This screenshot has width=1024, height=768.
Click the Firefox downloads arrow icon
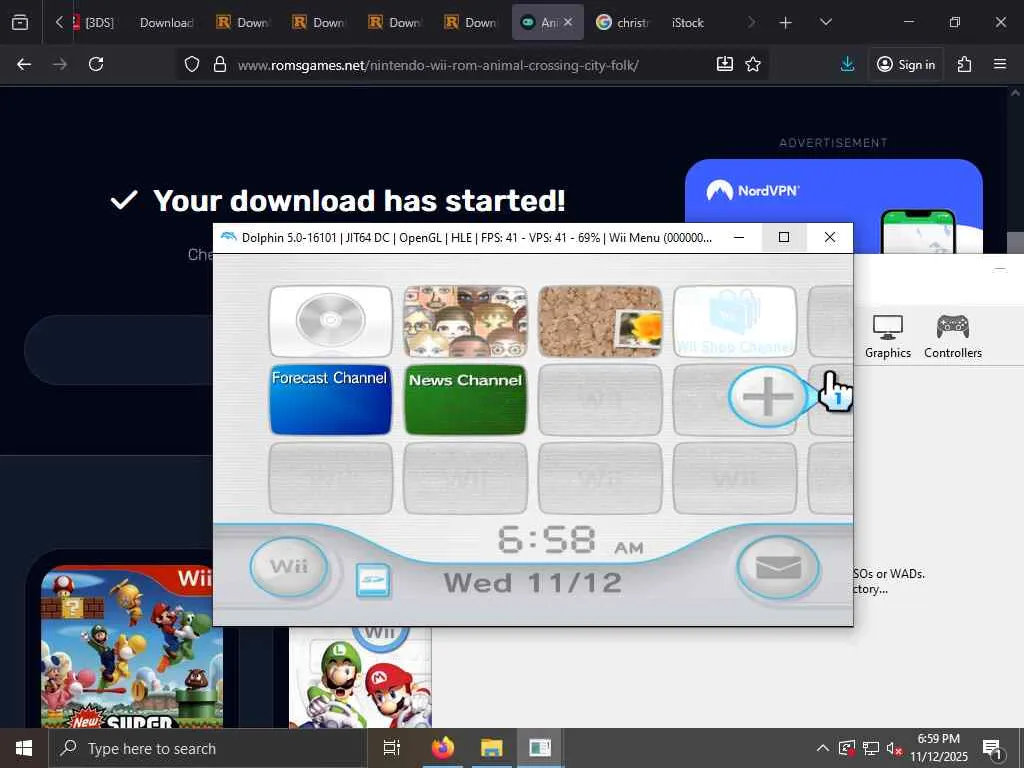coord(847,64)
